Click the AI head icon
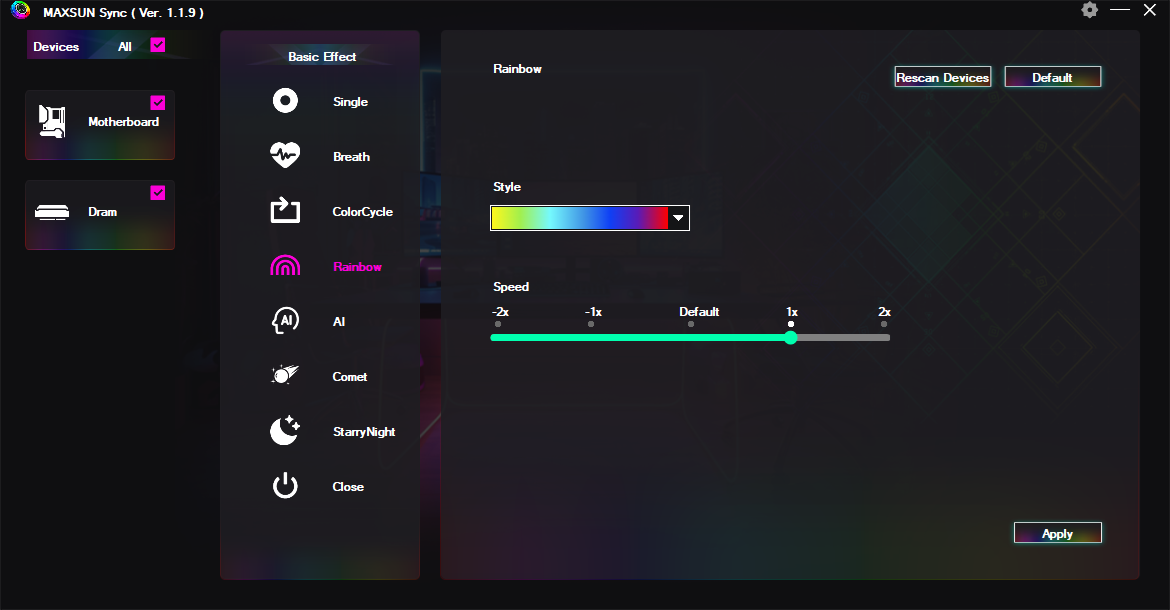Screen dimensions: 1170x610 [285, 321]
